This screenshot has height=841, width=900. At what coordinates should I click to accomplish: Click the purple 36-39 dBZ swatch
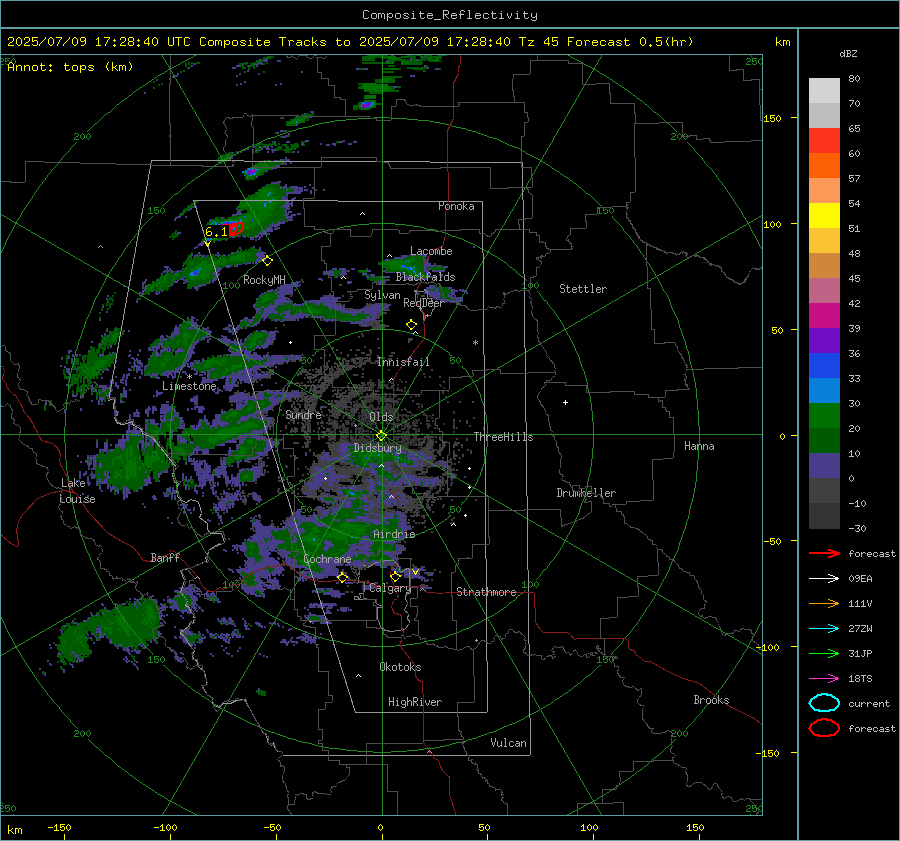824,340
